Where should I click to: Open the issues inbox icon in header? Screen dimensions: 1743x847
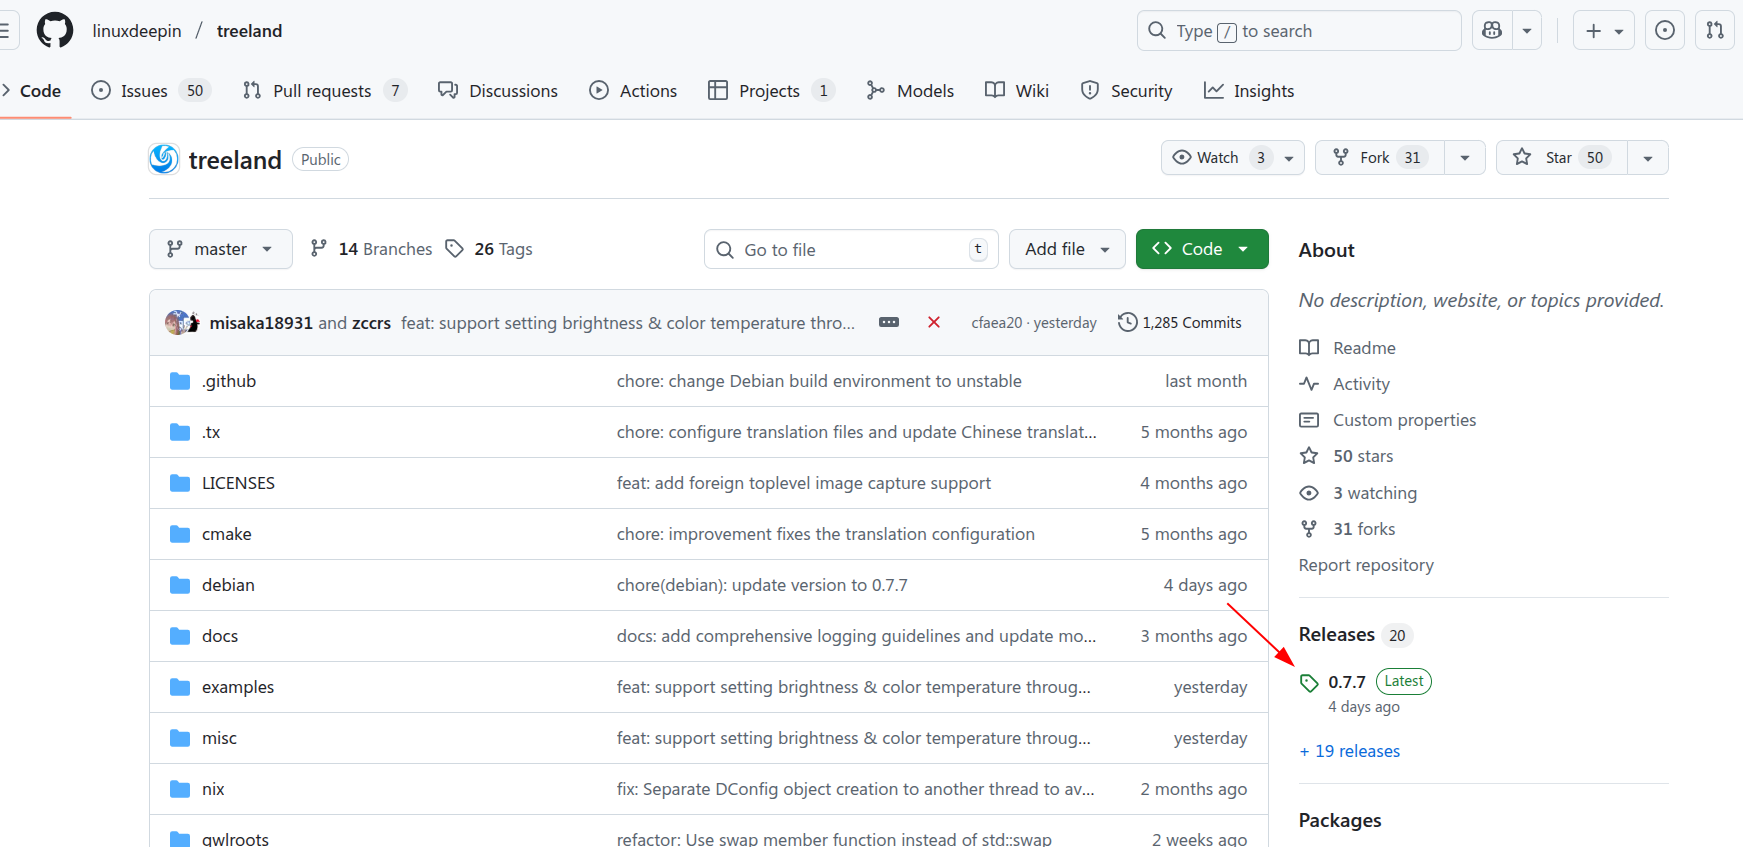point(1665,31)
